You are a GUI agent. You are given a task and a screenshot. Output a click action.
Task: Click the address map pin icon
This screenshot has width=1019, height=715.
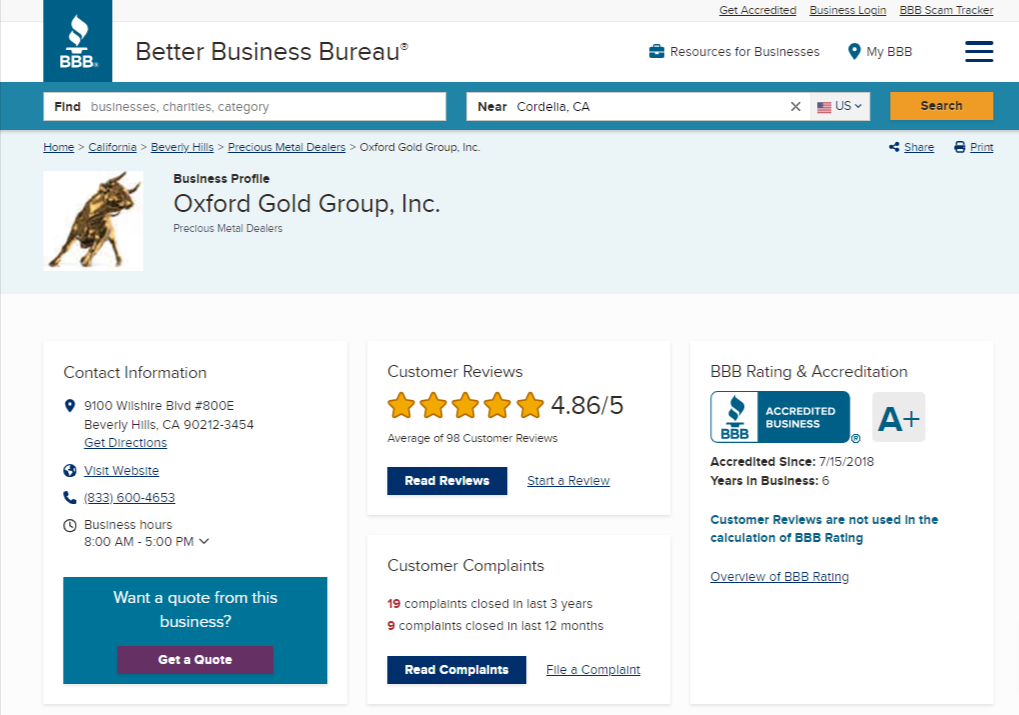[70, 406]
